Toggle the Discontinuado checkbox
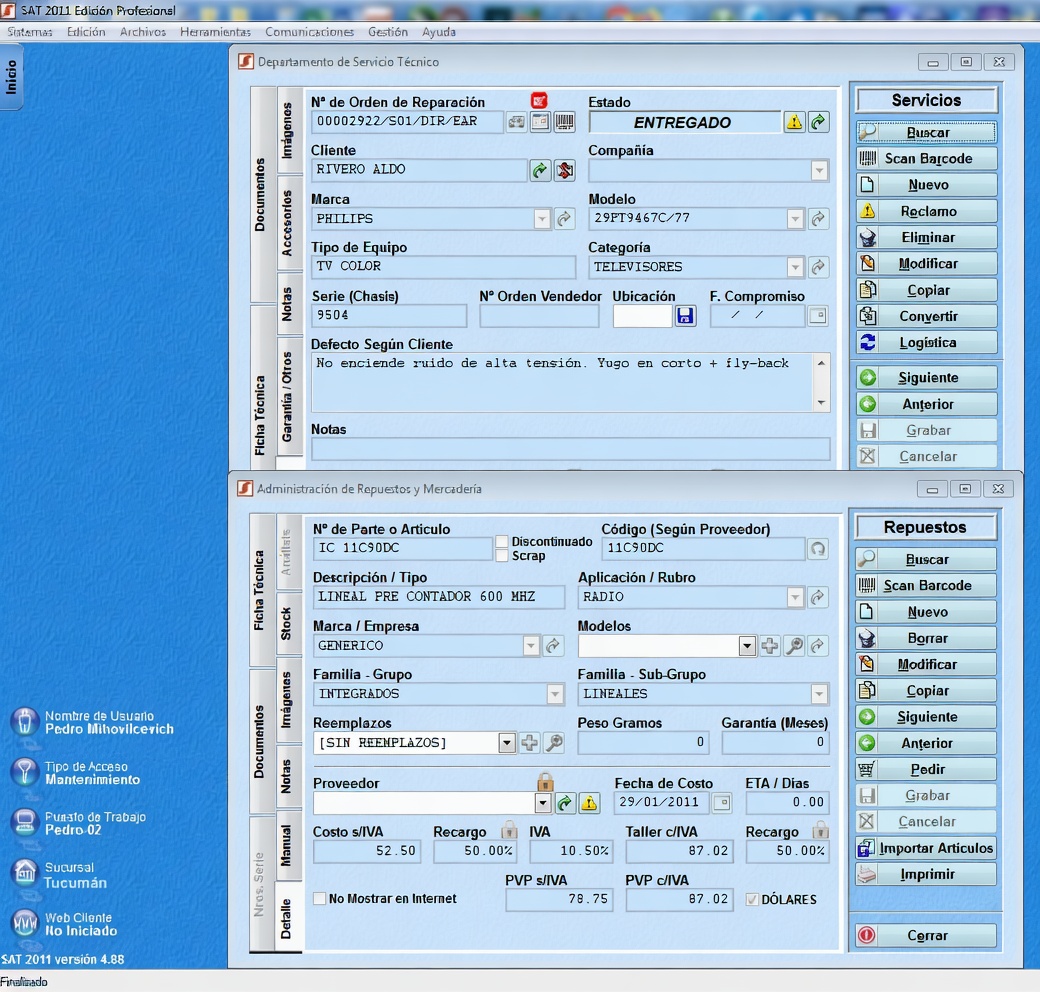 [x=502, y=542]
